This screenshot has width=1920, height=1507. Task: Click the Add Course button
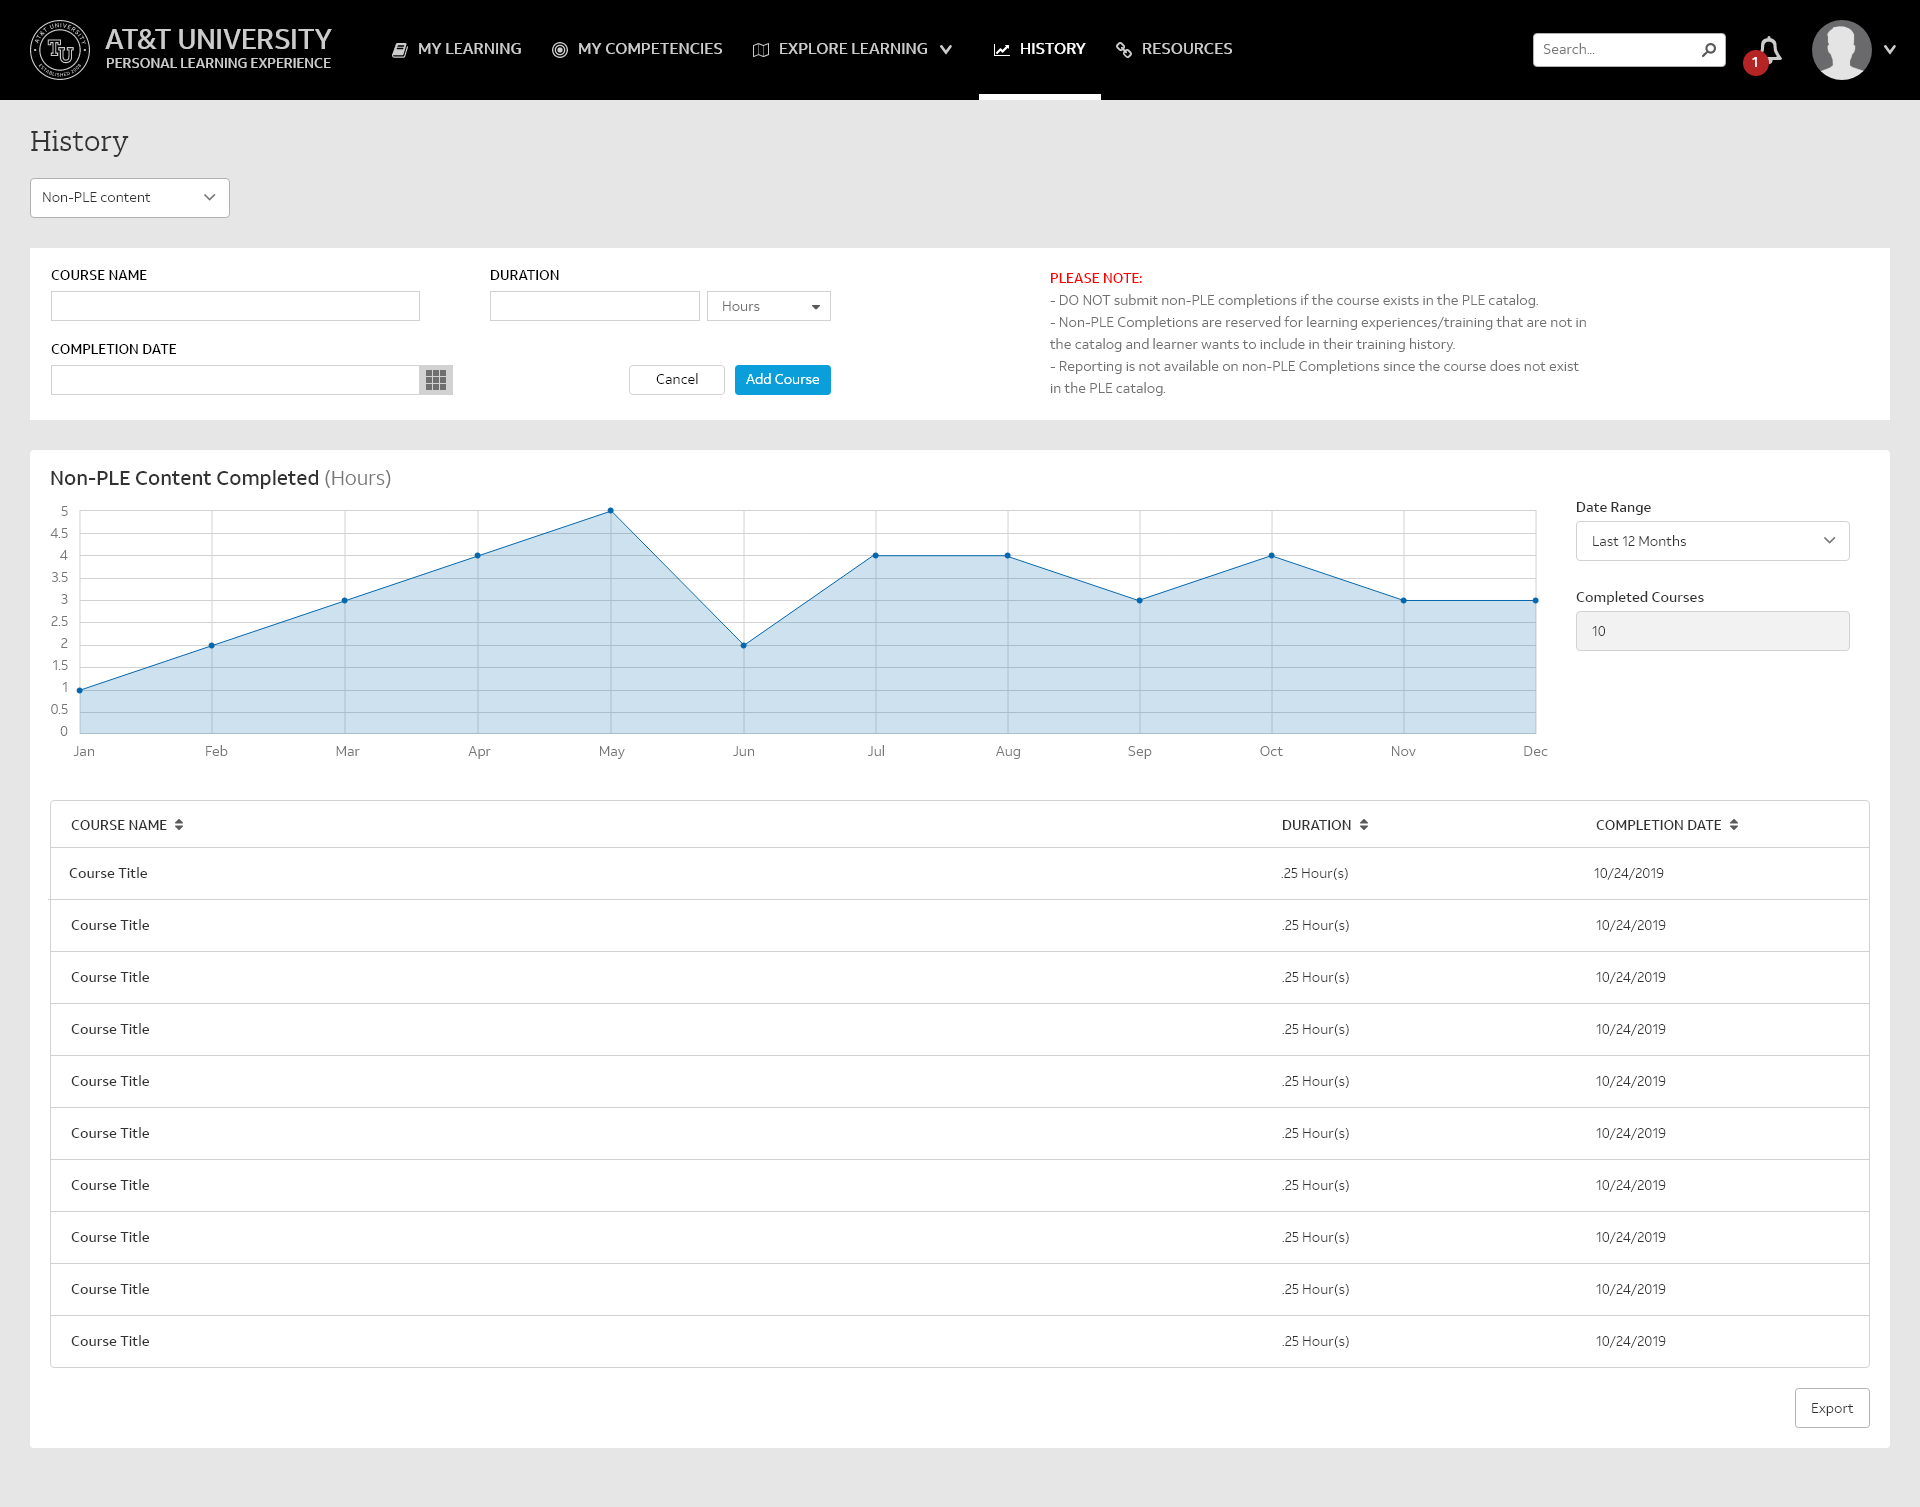(x=783, y=380)
